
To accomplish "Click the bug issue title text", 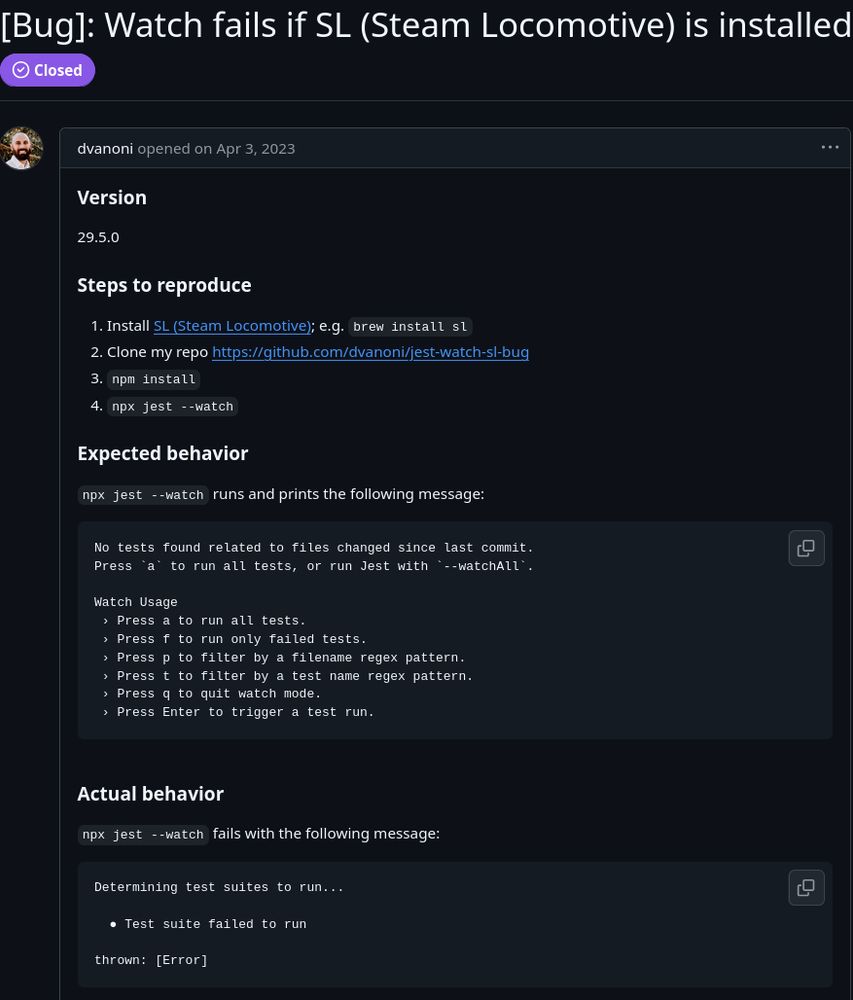I will point(426,24).
